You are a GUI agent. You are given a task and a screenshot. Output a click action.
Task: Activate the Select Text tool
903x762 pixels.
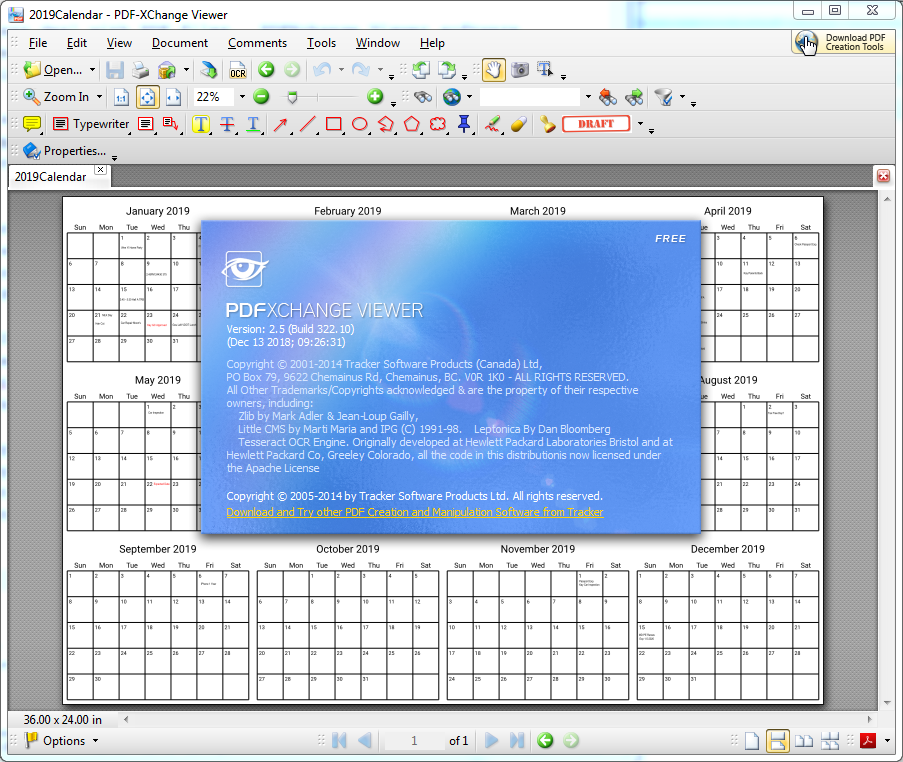[545, 70]
